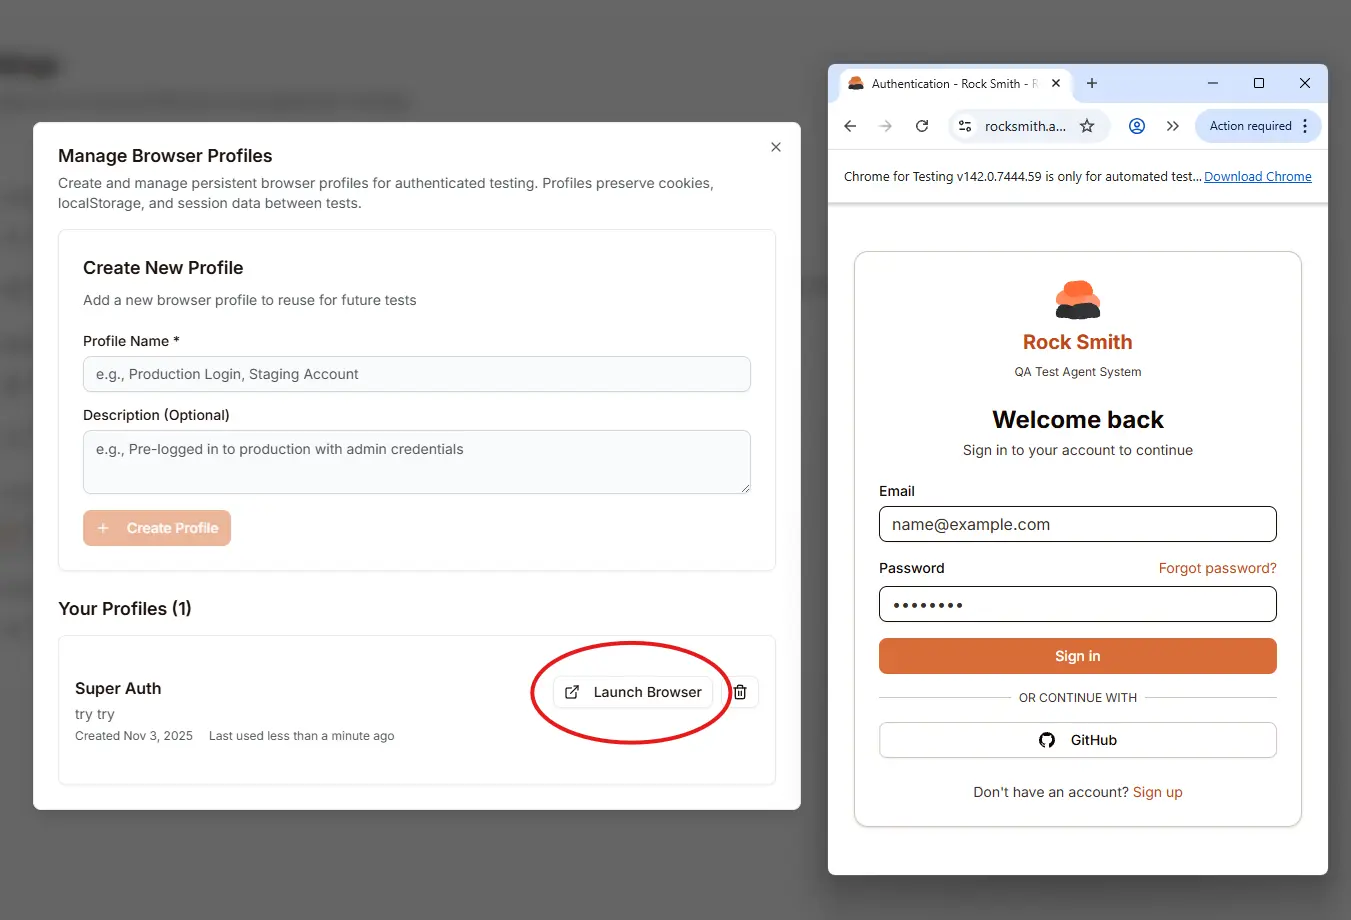Expand the toolbar overflow chevron
The width and height of the screenshot is (1351, 920).
(x=1172, y=126)
